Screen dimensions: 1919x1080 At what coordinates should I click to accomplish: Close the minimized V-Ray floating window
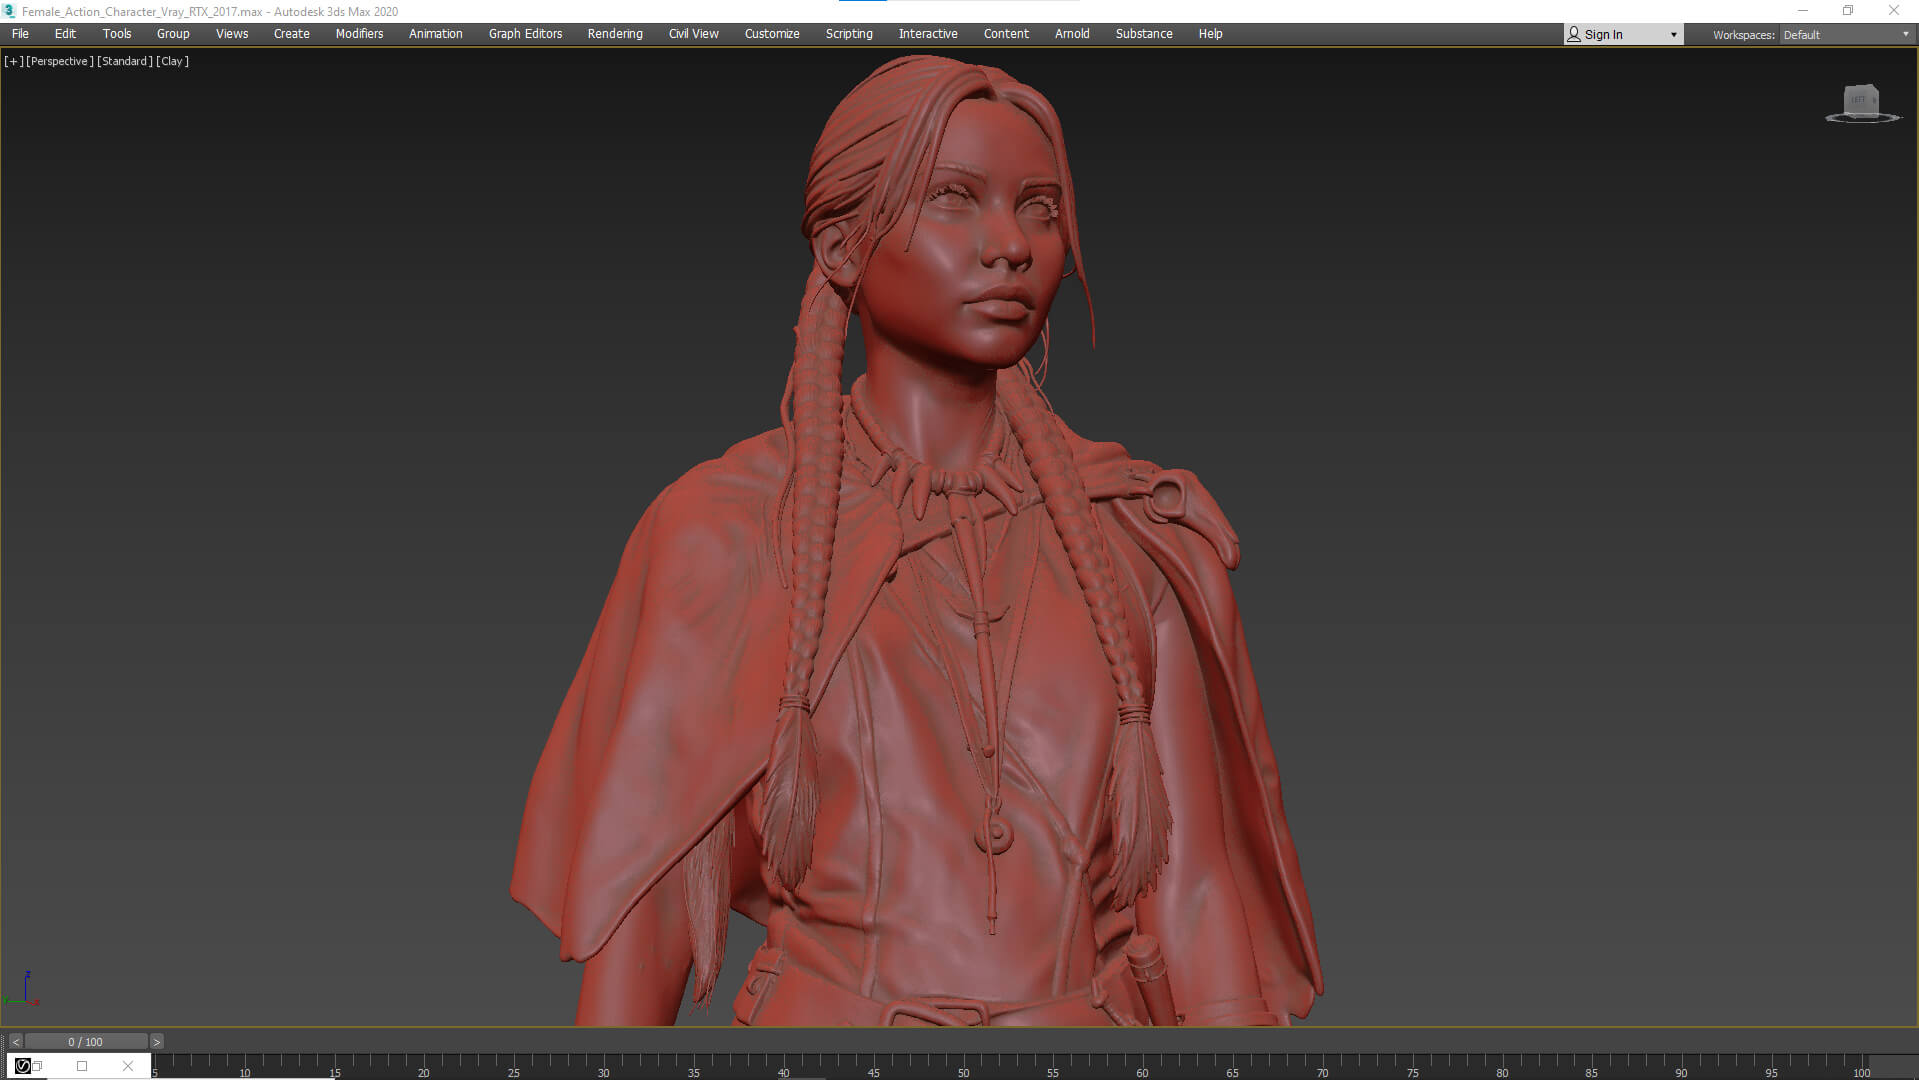pos(128,1066)
